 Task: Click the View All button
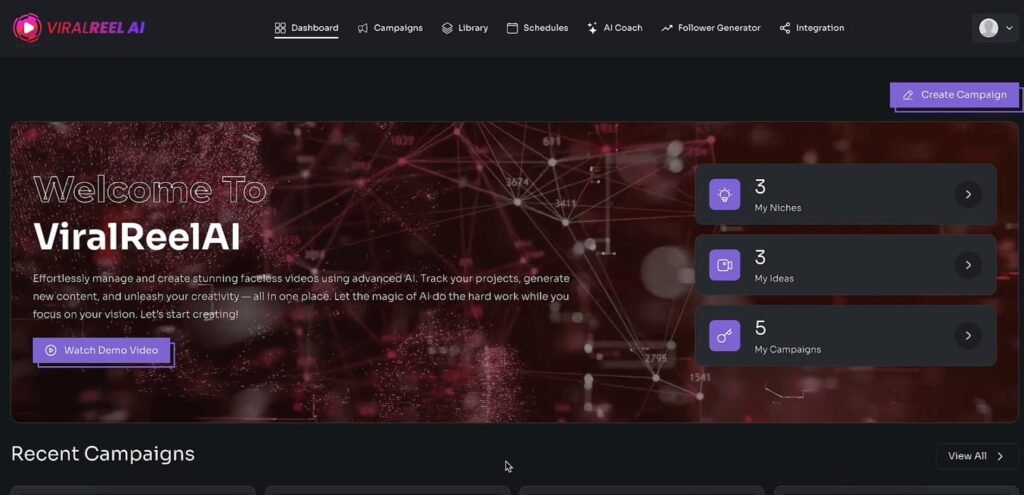[x=977, y=456]
